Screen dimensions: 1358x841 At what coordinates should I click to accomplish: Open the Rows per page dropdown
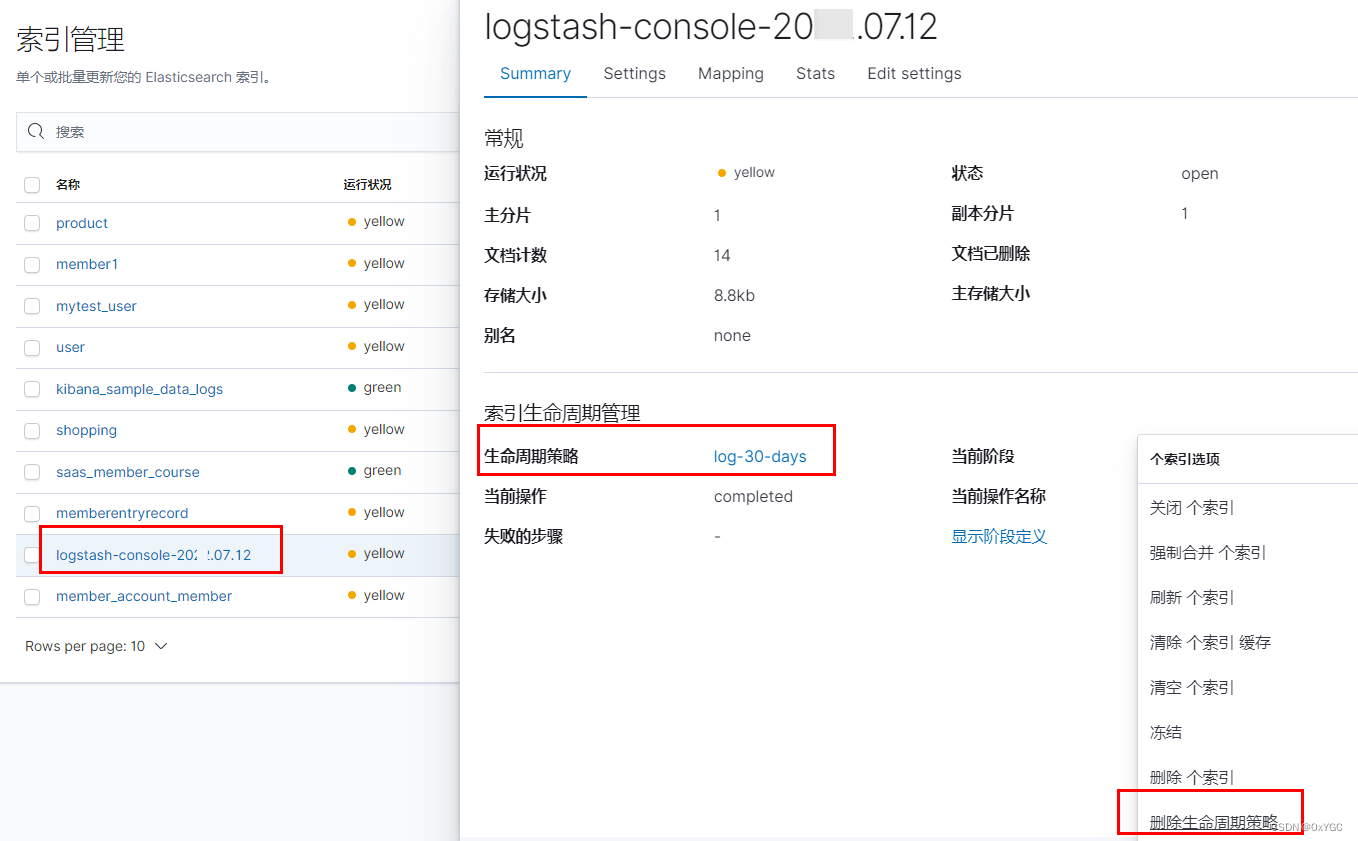[x=96, y=646]
